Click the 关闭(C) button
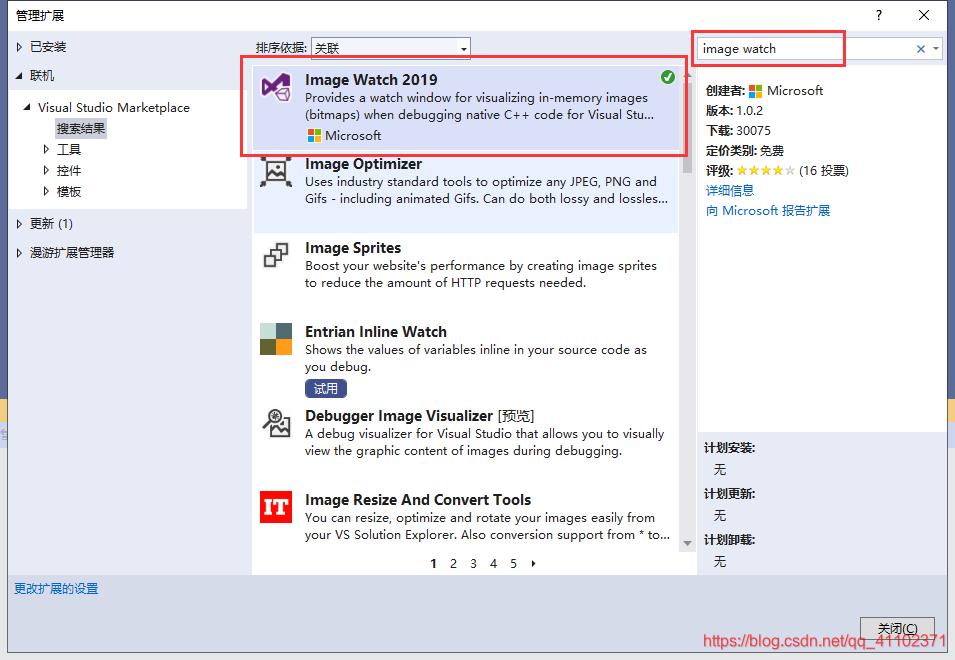 click(897, 629)
